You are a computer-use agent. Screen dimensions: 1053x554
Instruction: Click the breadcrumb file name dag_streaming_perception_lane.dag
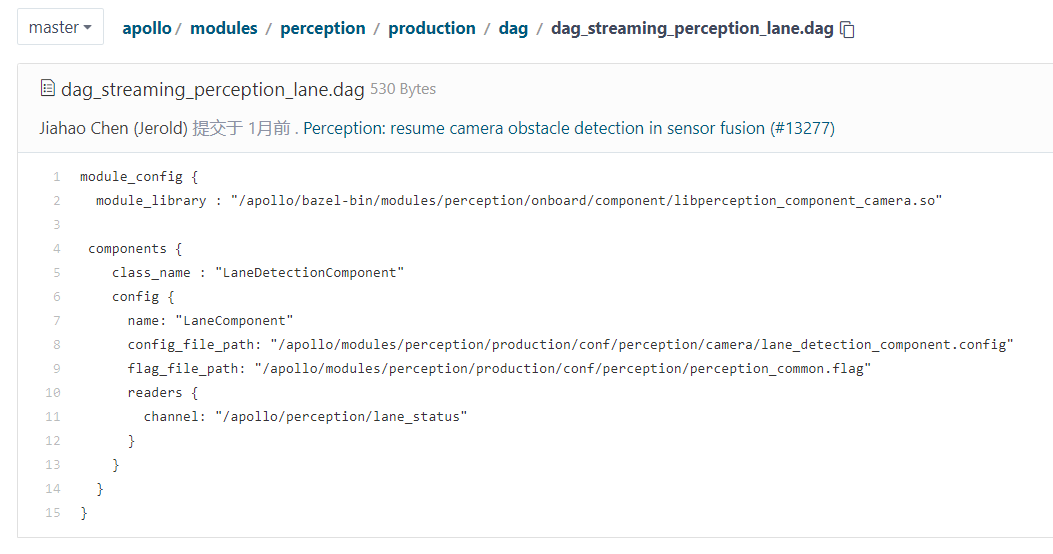click(x=692, y=28)
